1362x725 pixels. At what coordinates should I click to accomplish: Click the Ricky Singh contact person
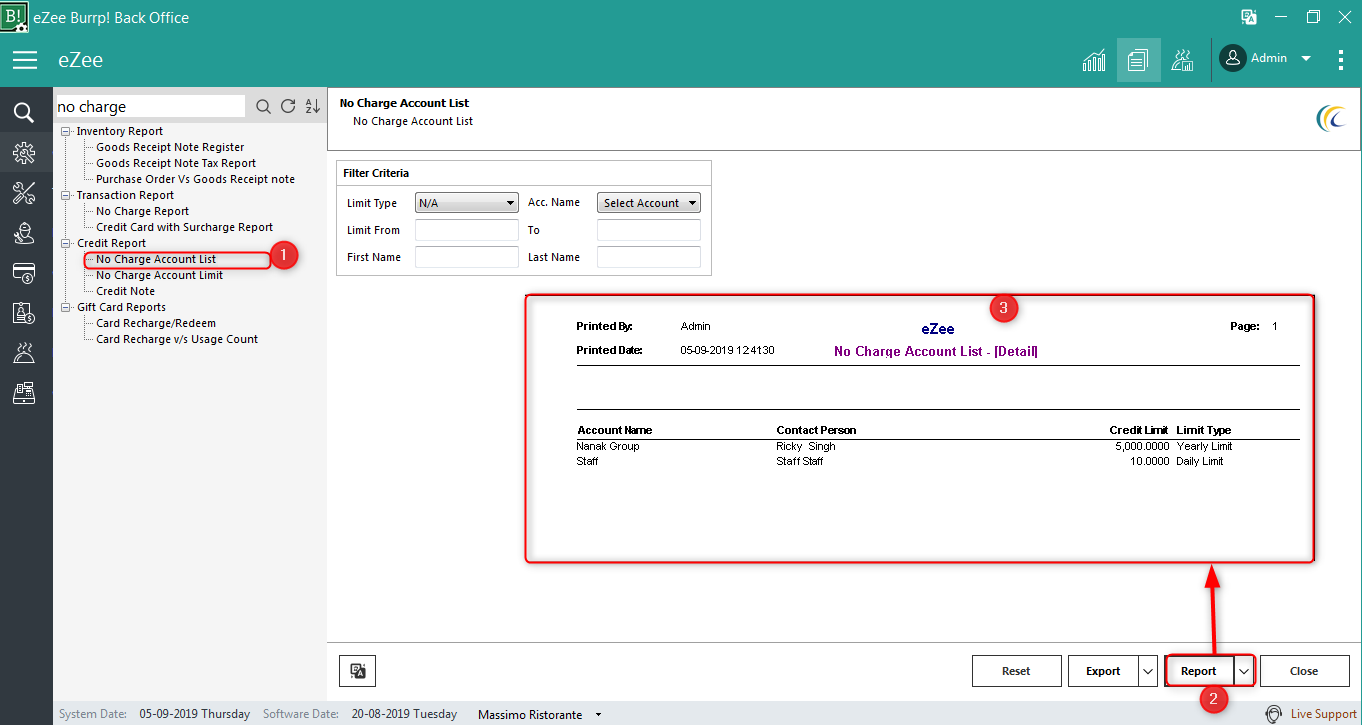tap(806, 446)
